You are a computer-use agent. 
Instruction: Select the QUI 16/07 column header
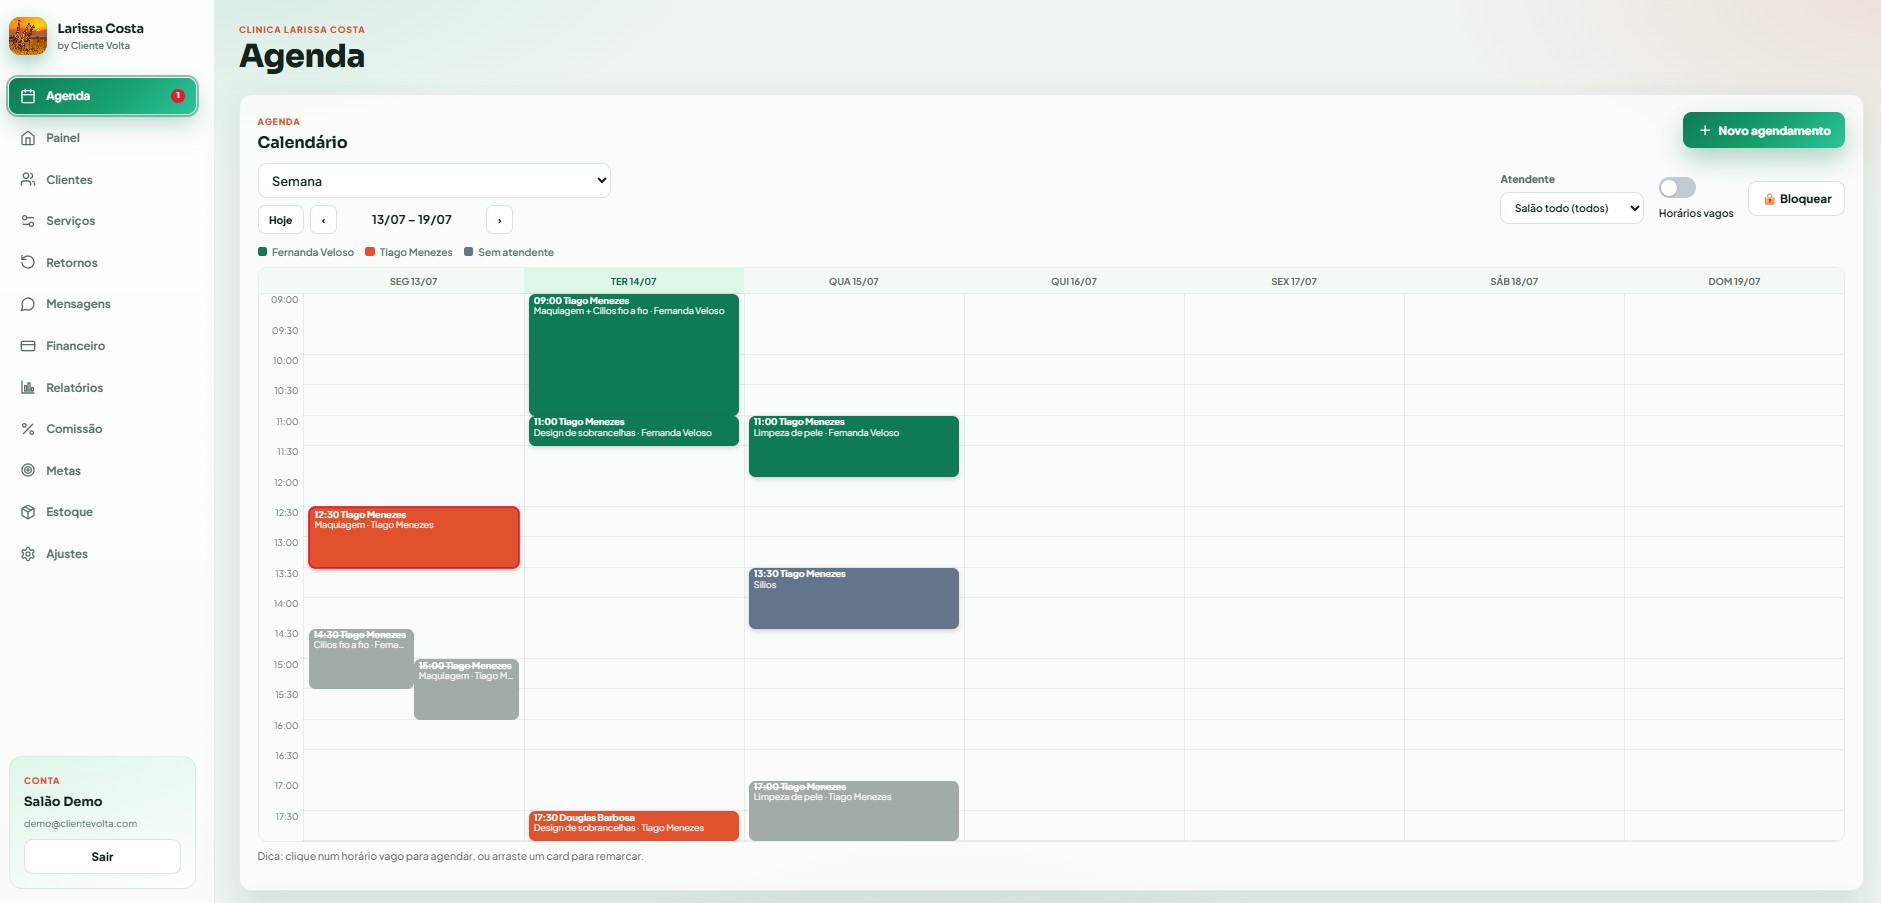click(1074, 281)
